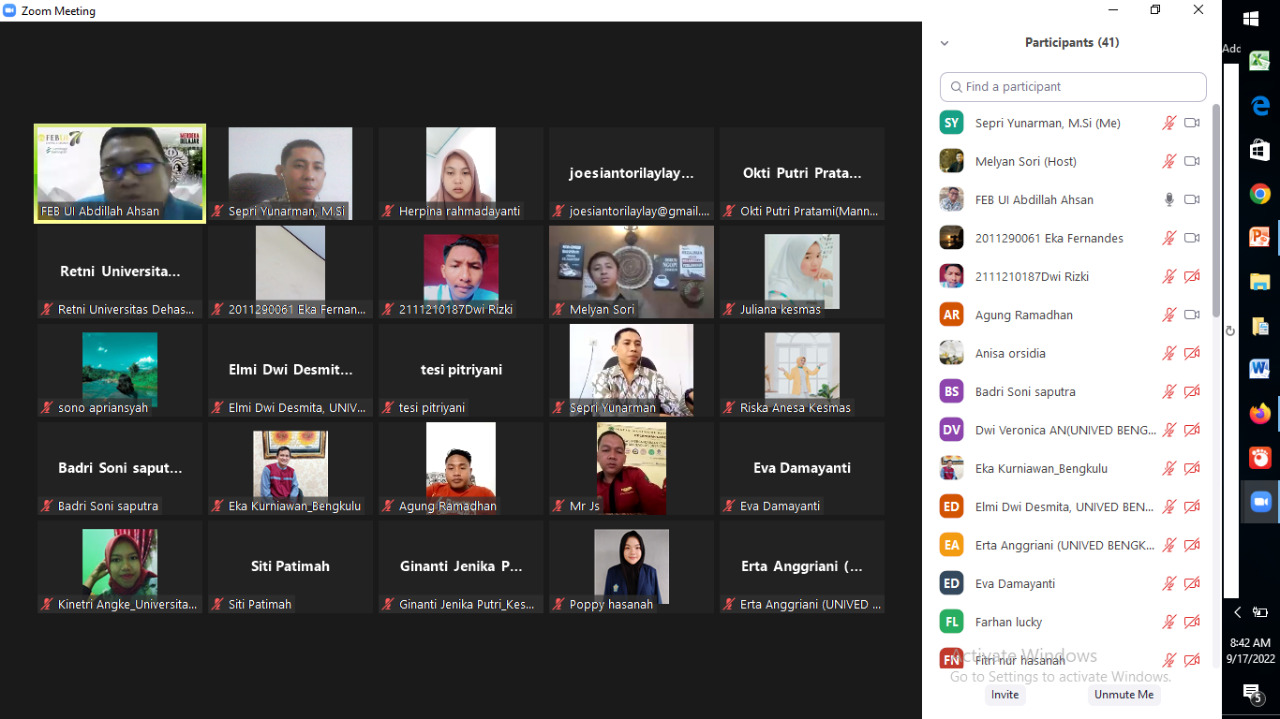Open Google Chrome from the taskbar
This screenshot has height=719, width=1280.
(x=1259, y=194)
